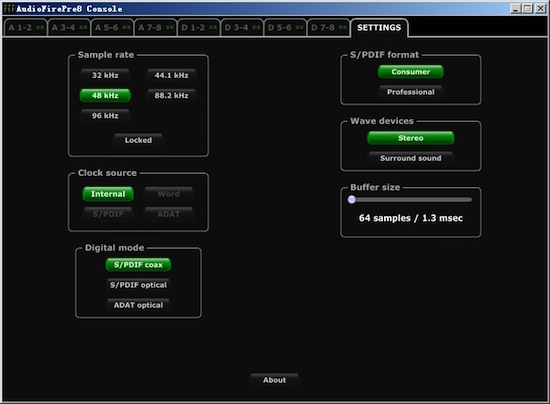This screenshot has height=404, width=550.
Task: Switch digital mode to S/PDIF optical
Action: click(138, 285)
